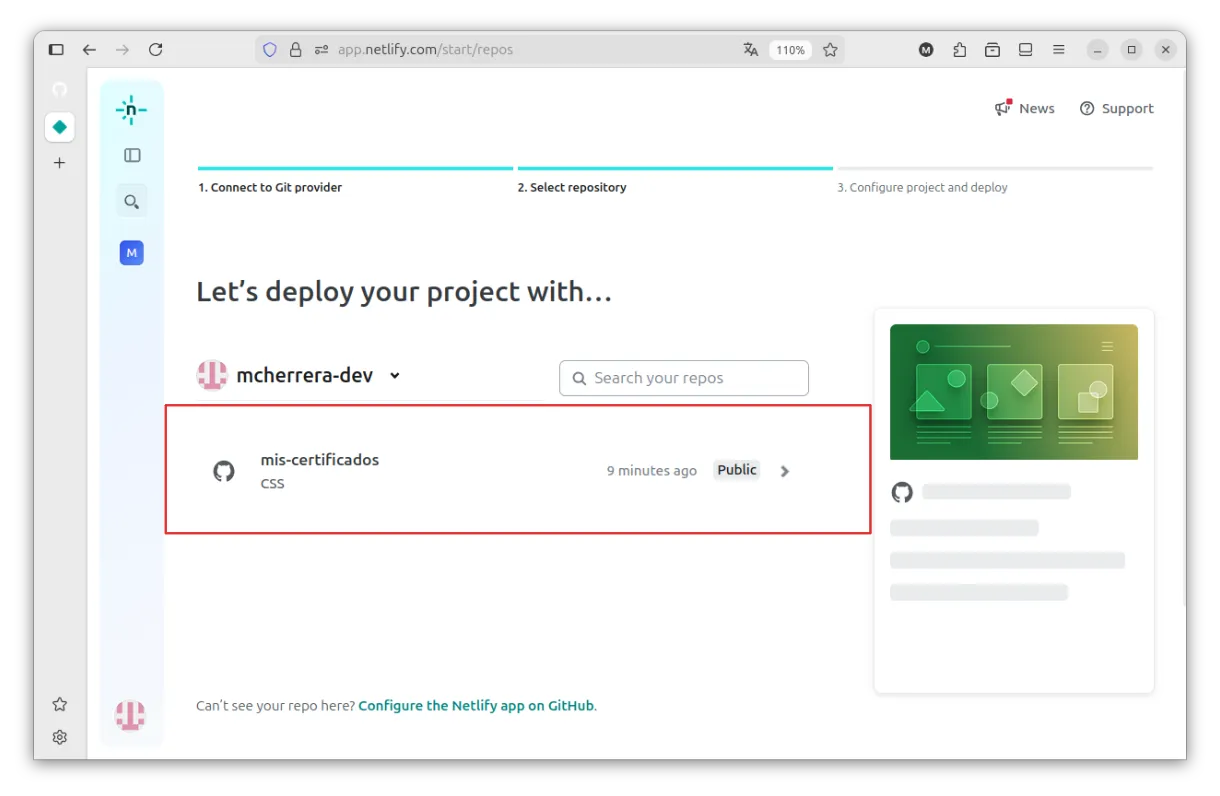
Task: Click Configure the Netlify app on GitHub link
Action: click(x=476, y=705)
